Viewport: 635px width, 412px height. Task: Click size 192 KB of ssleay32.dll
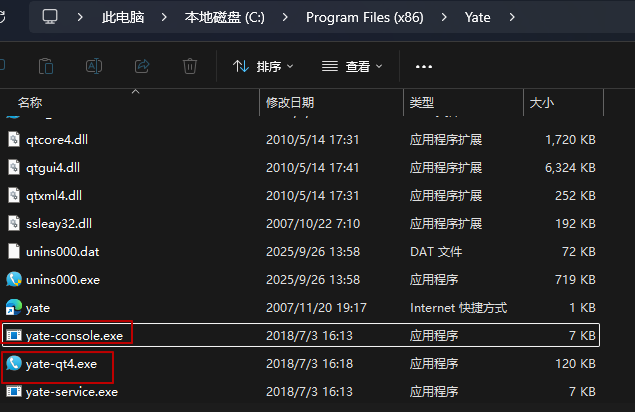575,224
